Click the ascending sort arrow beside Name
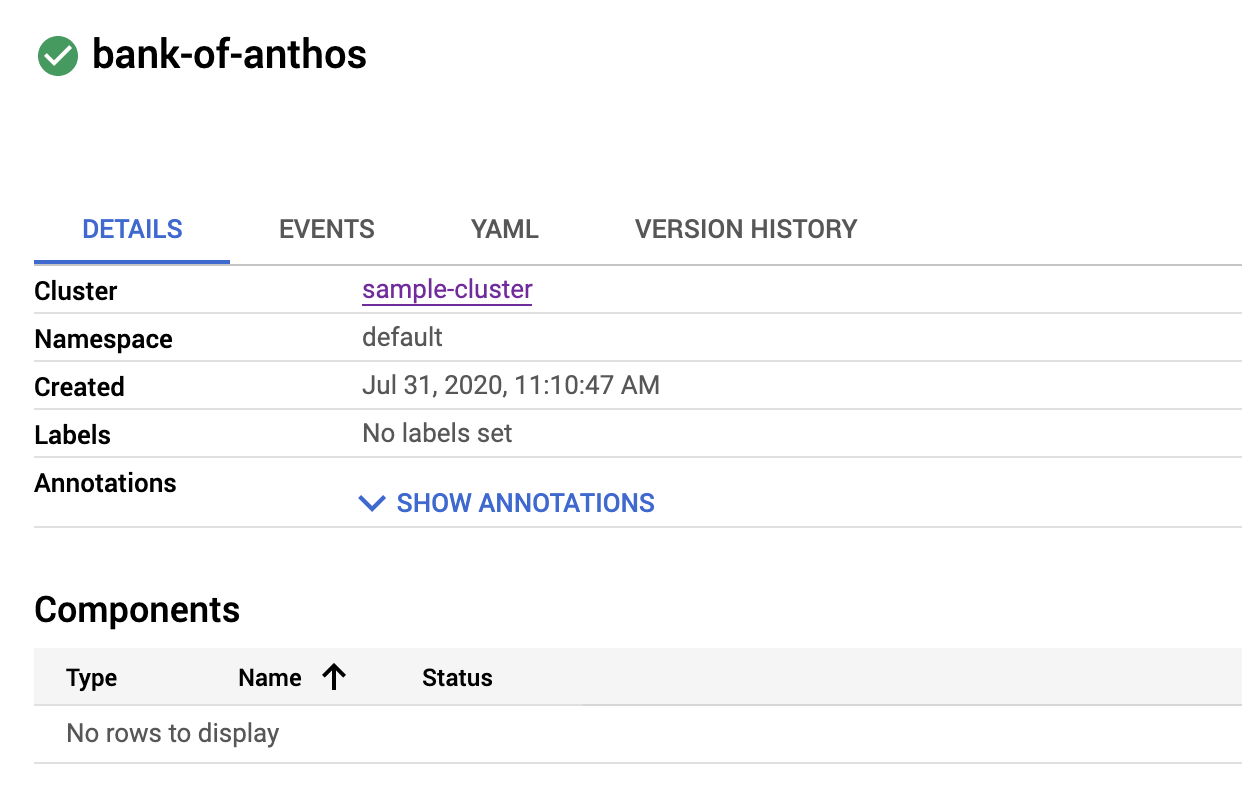 [x=334, y=678]
